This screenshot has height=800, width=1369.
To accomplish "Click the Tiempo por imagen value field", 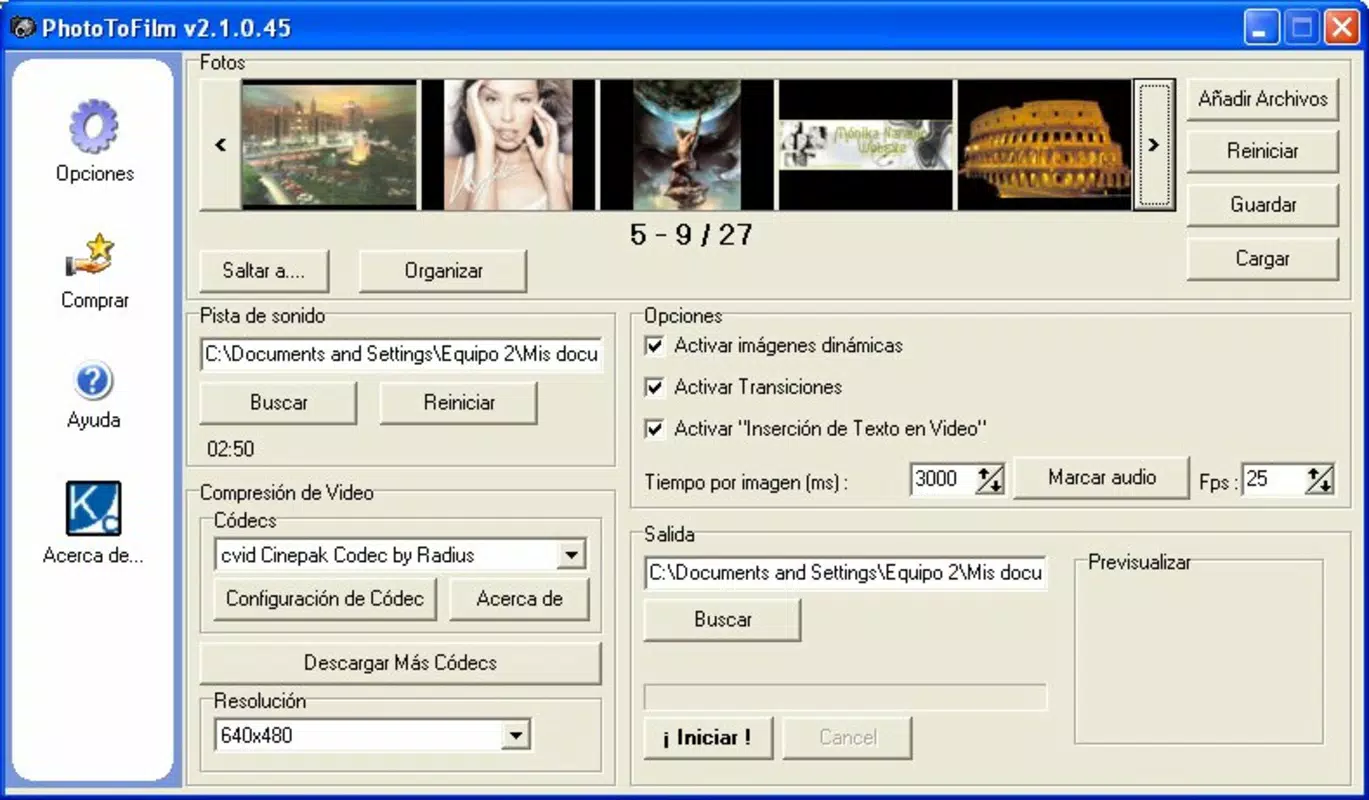I will 943,480.
